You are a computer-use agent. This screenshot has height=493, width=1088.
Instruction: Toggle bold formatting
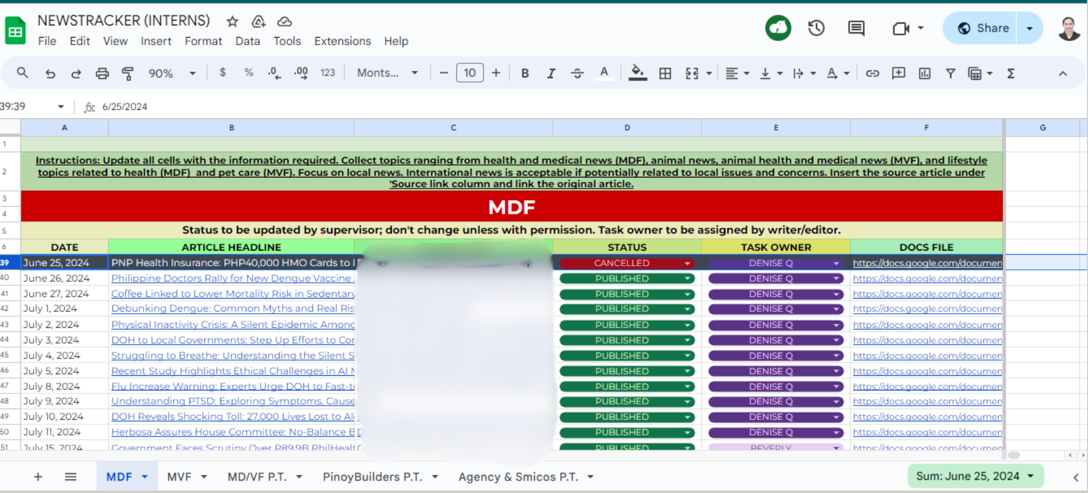(x=525, y=73)
